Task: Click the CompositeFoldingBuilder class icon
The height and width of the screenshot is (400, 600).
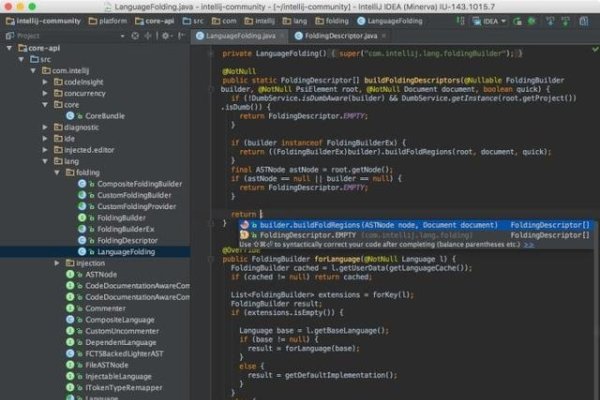Action: tap(82, 184)
